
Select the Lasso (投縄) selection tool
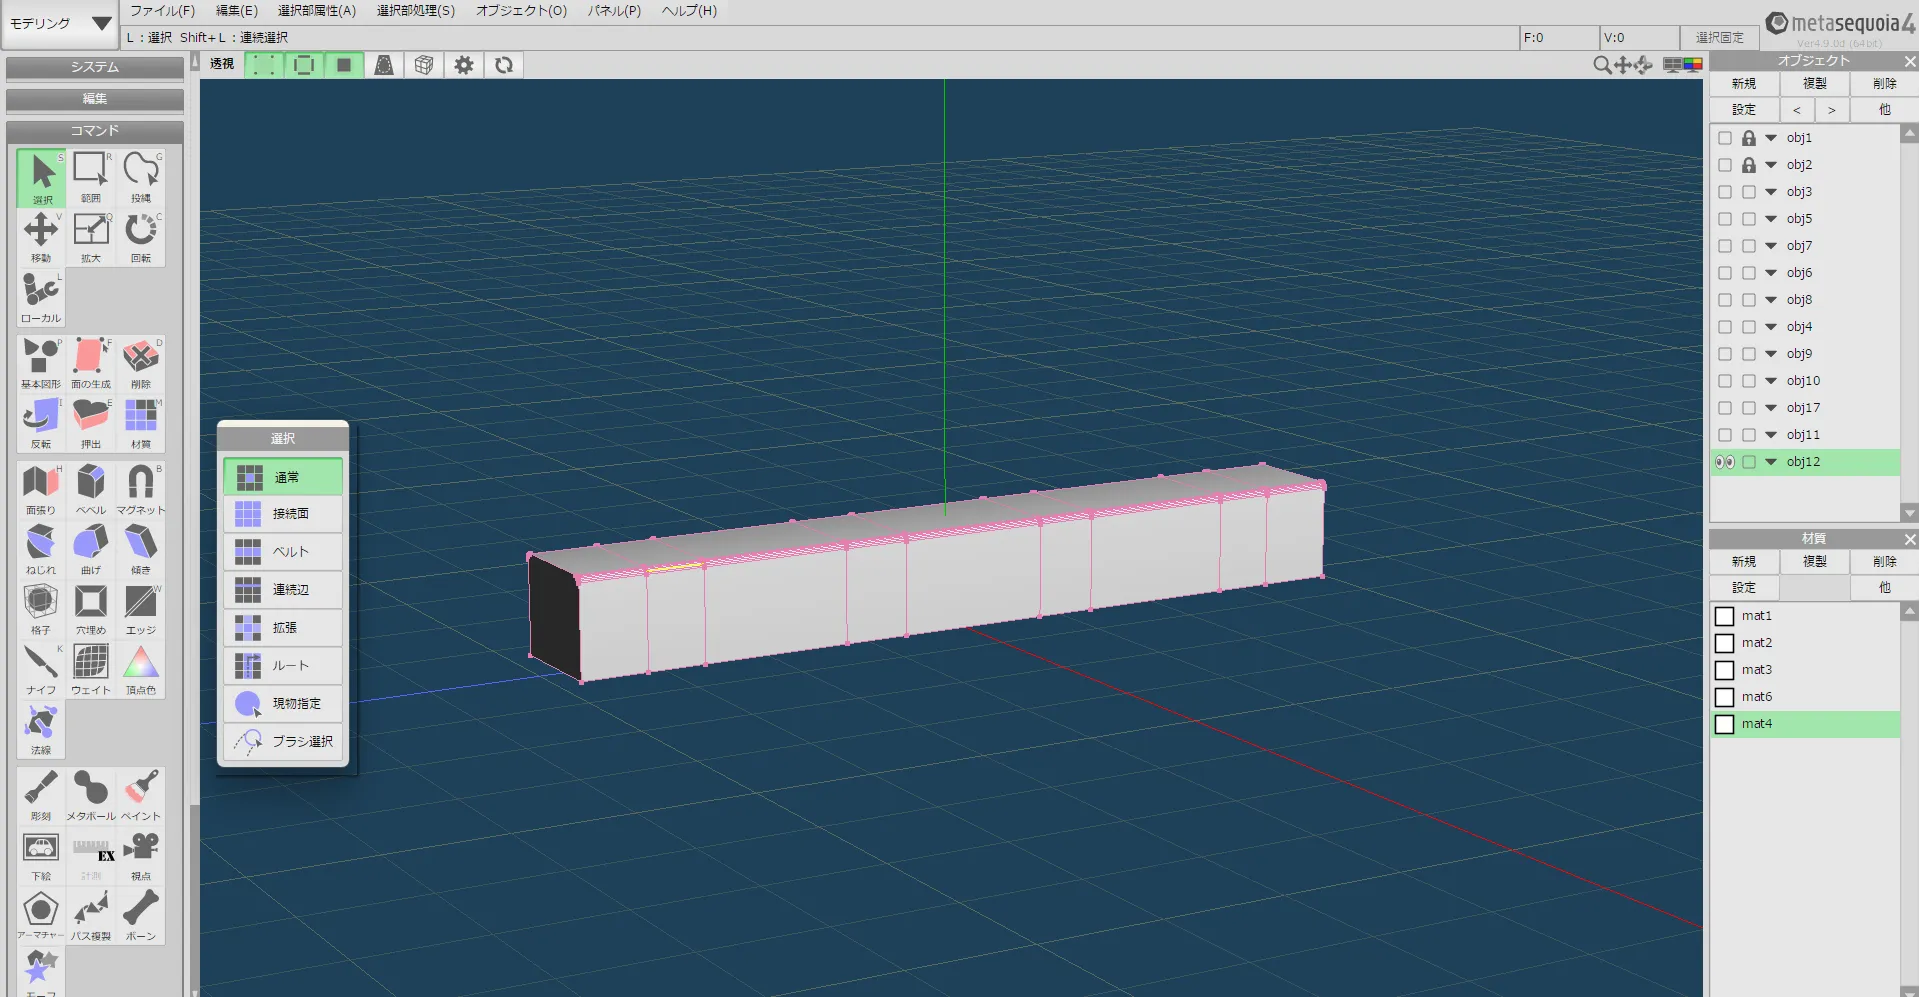point(140,175)
